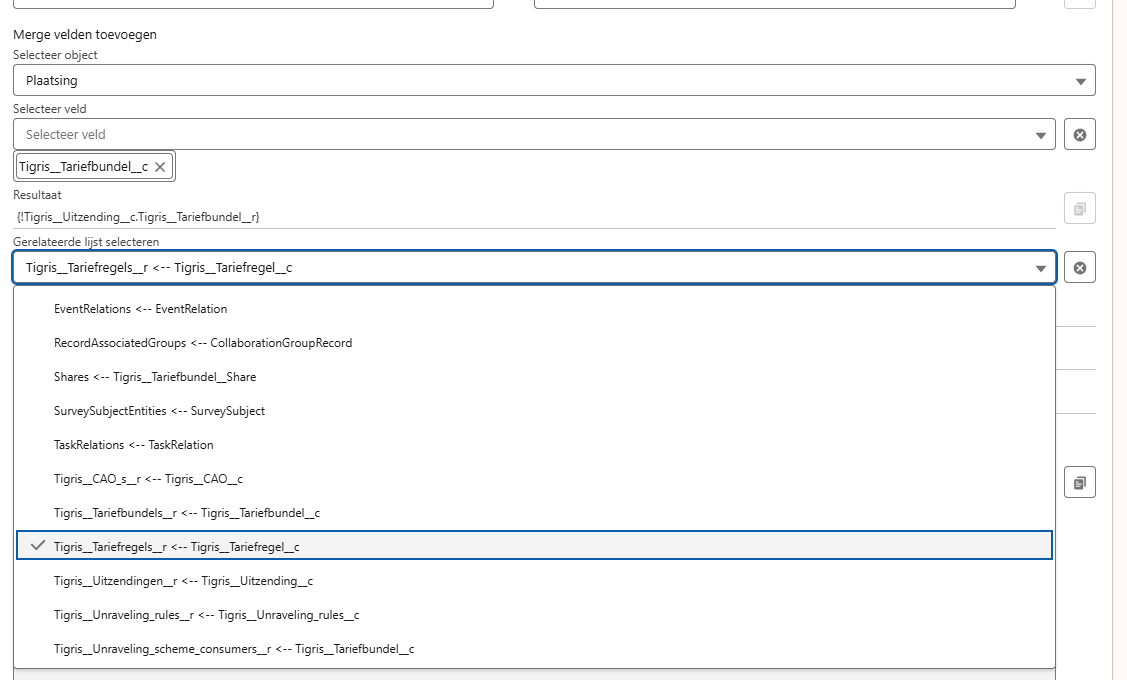Remove the Tigris__Tariefbundel__c pill
Image resolution: width=1127 pixels, height=680 pixels.
tap(160, 167)
